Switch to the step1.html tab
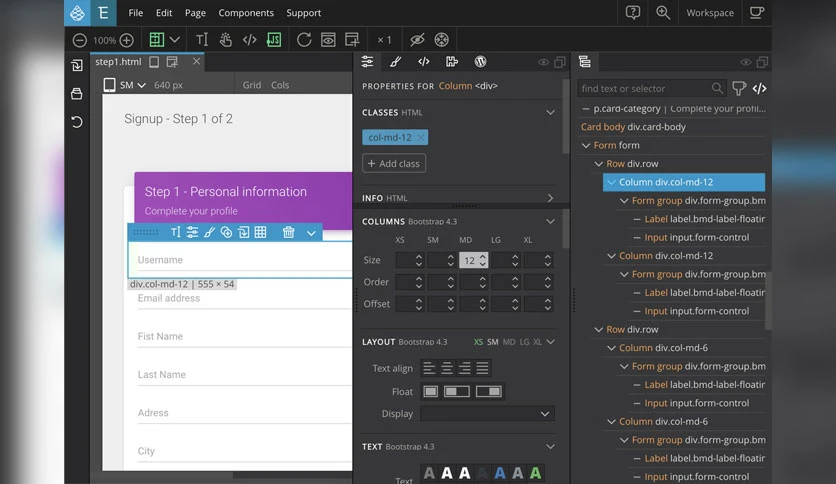The height and width of the screenshot is (484, 836). click(118, 62)
